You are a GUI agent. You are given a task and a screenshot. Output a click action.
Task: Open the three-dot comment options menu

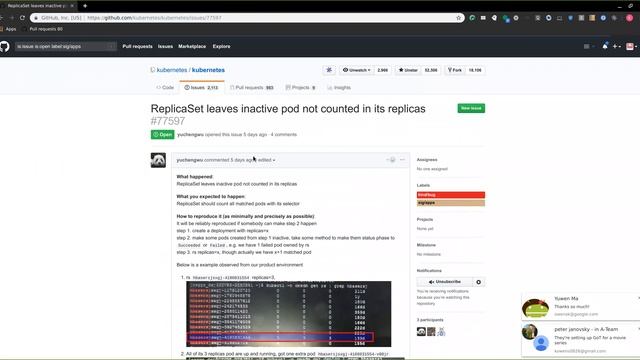tap(402, 160)
